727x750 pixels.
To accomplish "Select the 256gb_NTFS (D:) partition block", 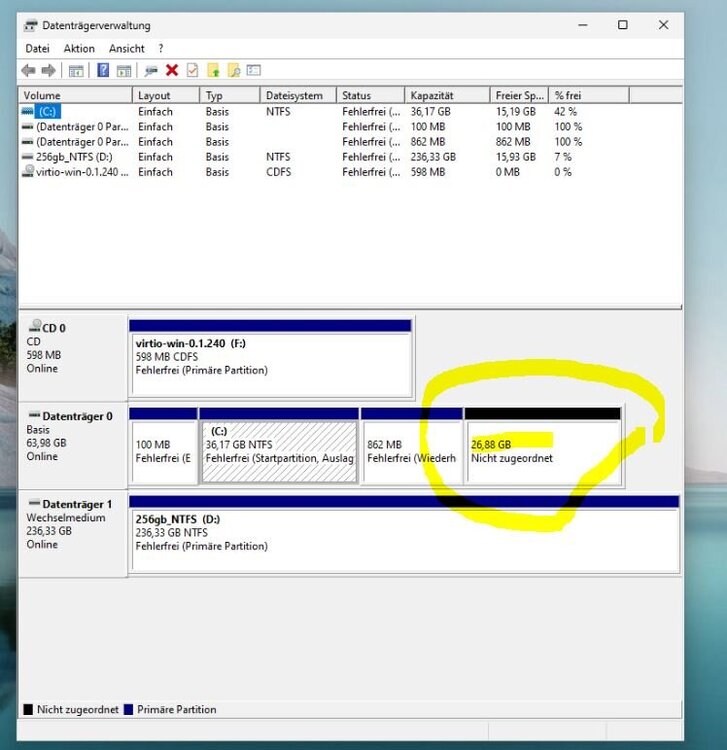I will click(x=404, y=534).
